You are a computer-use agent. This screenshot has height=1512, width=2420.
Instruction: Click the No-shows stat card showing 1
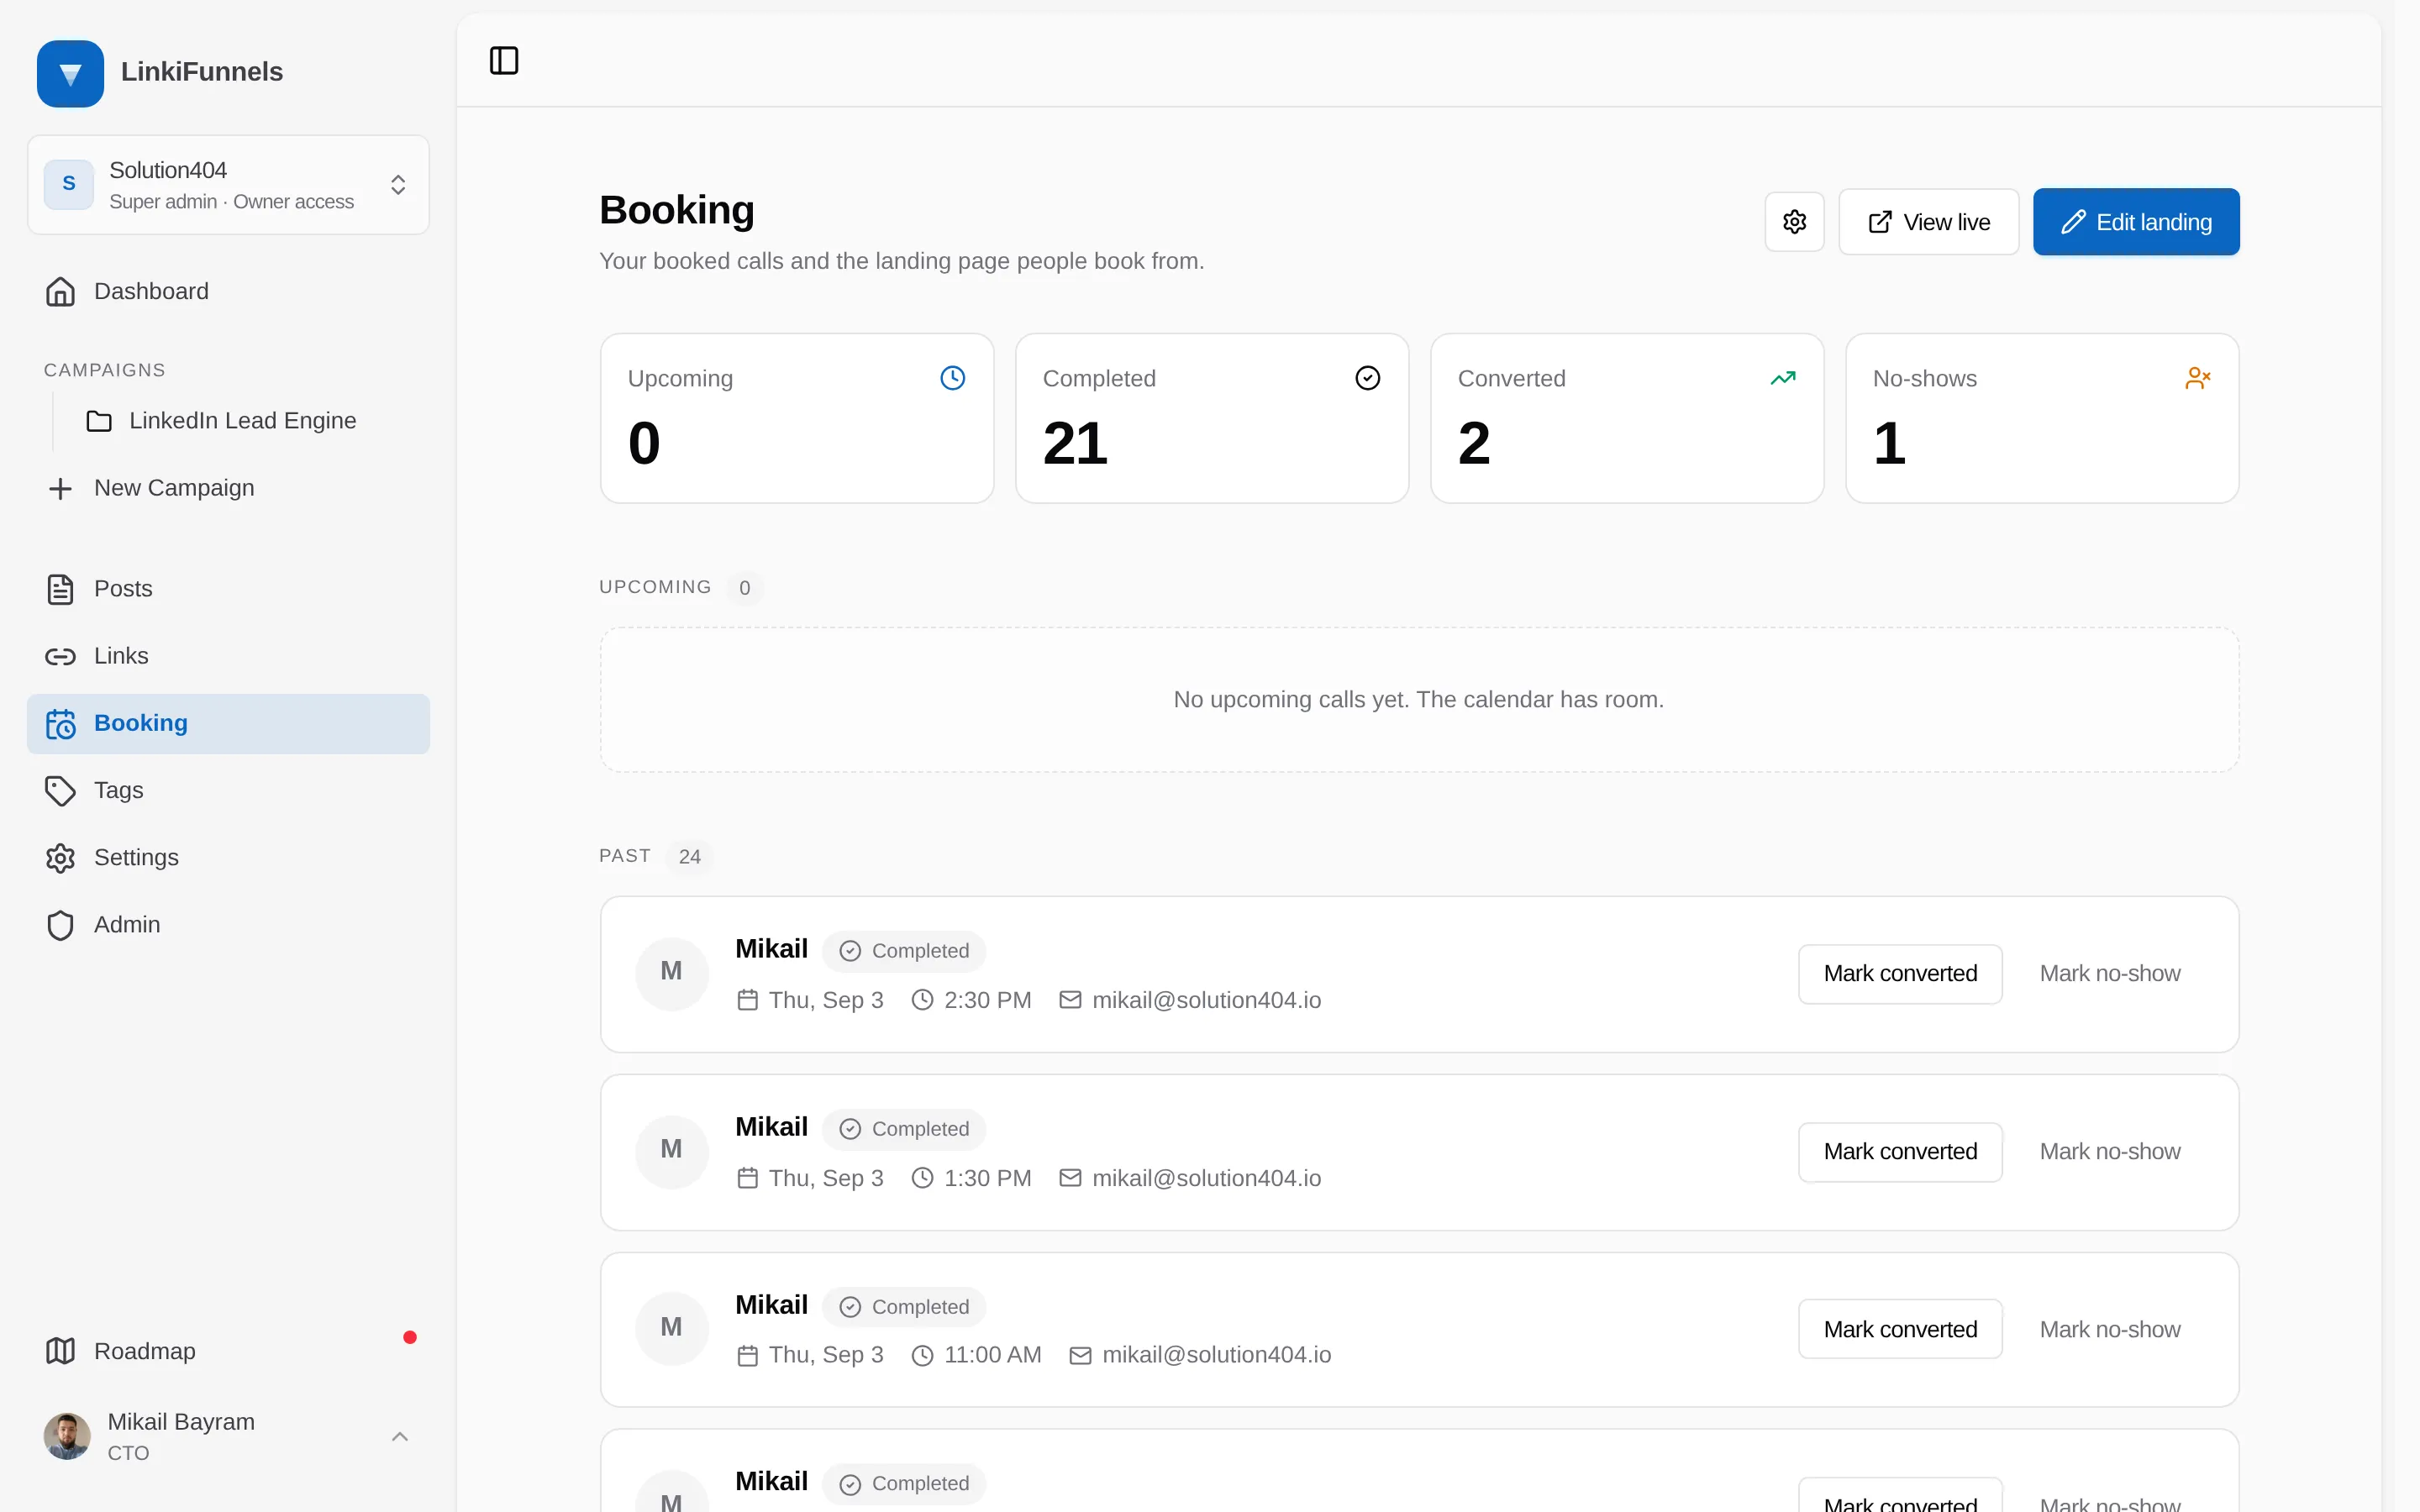pyautogui.click(x=2042, y=418)
